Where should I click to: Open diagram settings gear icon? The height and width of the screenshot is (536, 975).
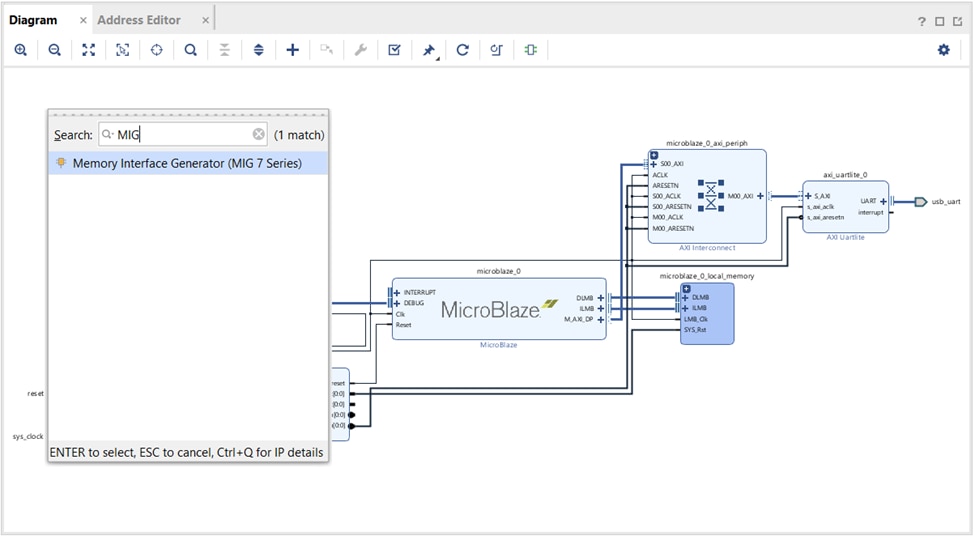coord(944,50)
